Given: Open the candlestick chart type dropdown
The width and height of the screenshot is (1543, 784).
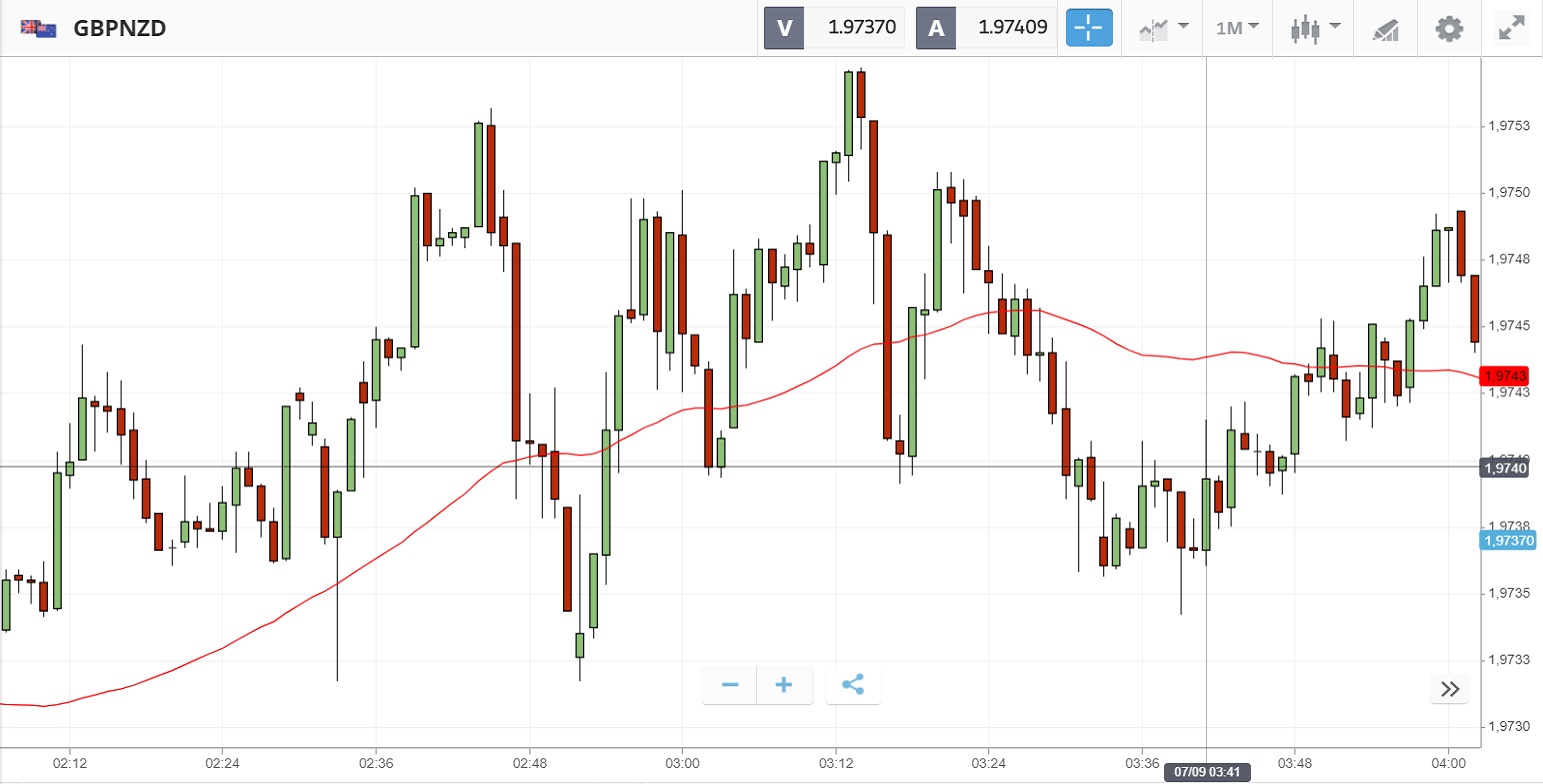Looking at the screenshot, I should pyautogui.click(x=1314, y=28).
